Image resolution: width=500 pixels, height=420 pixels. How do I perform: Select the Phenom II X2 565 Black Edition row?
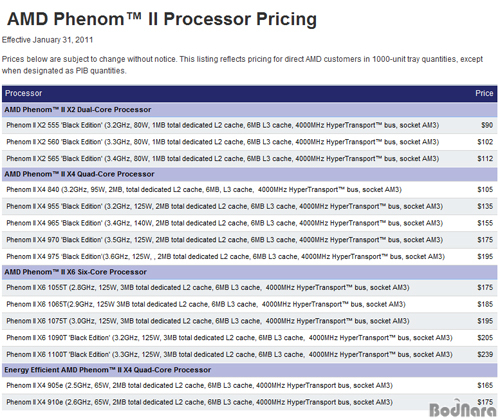click(250, 159)
